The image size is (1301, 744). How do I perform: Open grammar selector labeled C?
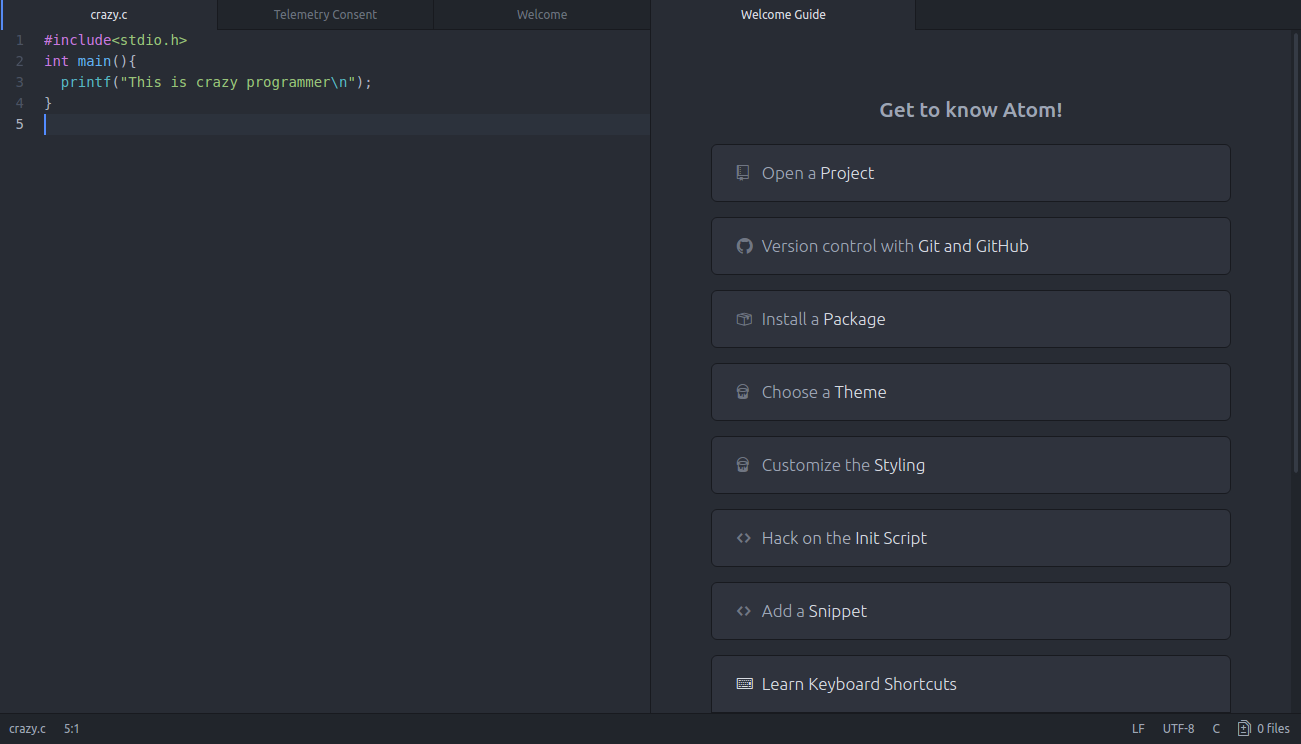tap(1216, 729)
